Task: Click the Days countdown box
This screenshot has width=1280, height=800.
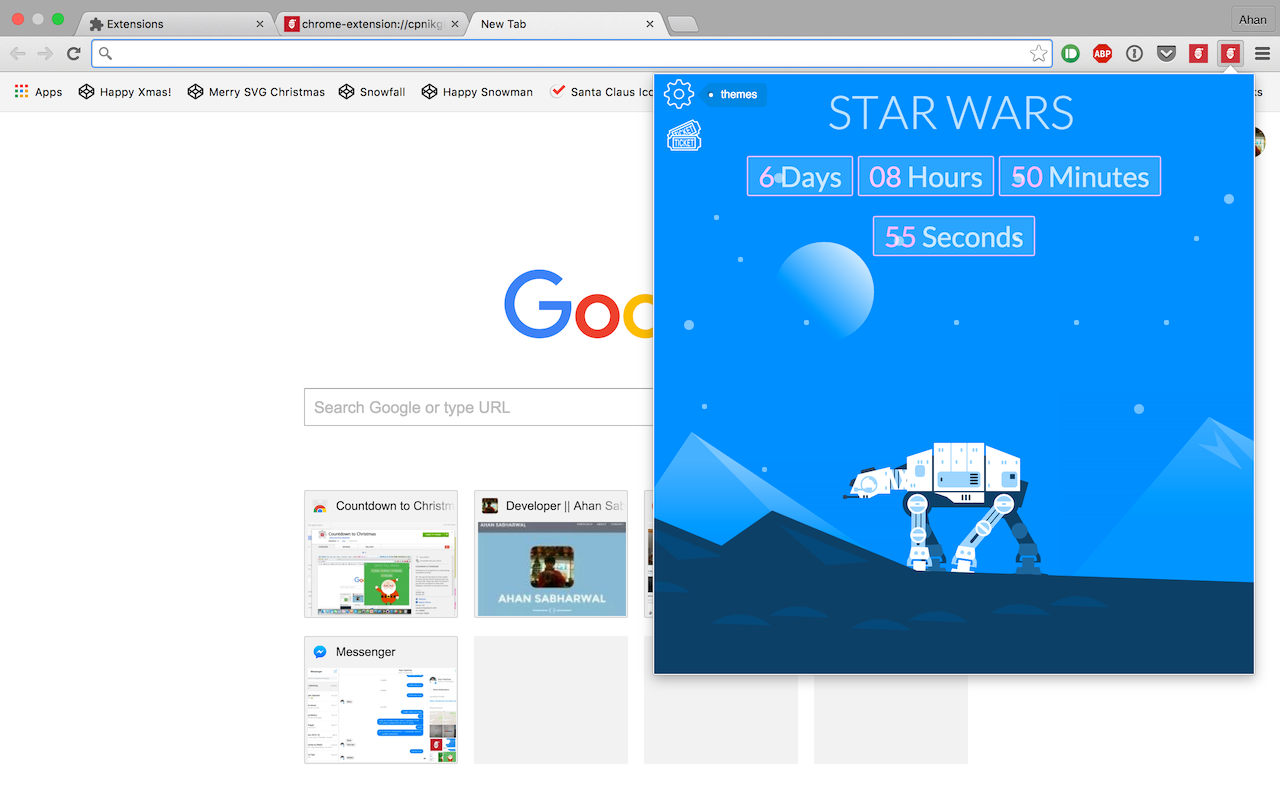Action: (x=800, y=176)
